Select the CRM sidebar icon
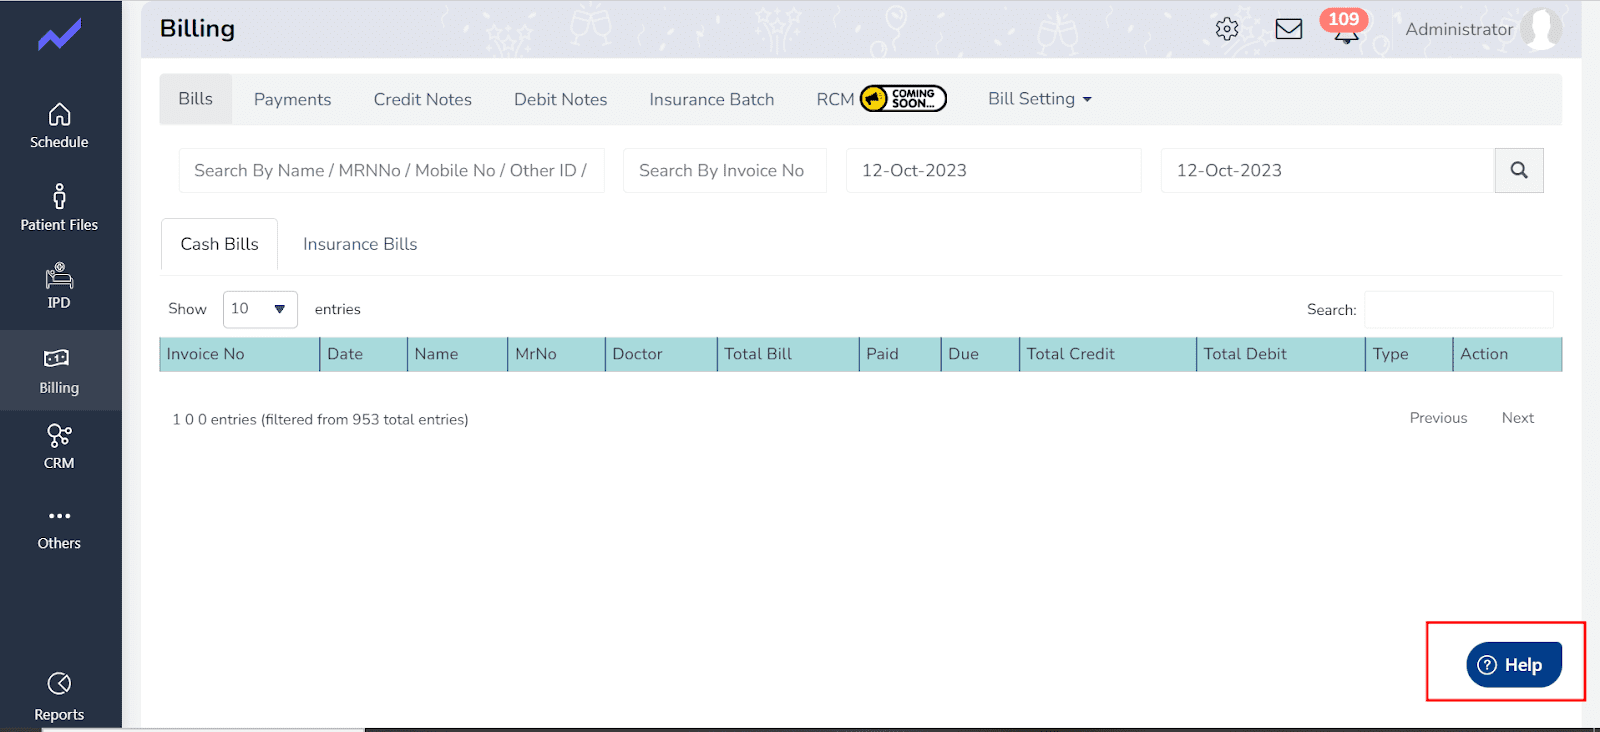1600x732 pixels. pyautogui.click(x=59, y=446)
